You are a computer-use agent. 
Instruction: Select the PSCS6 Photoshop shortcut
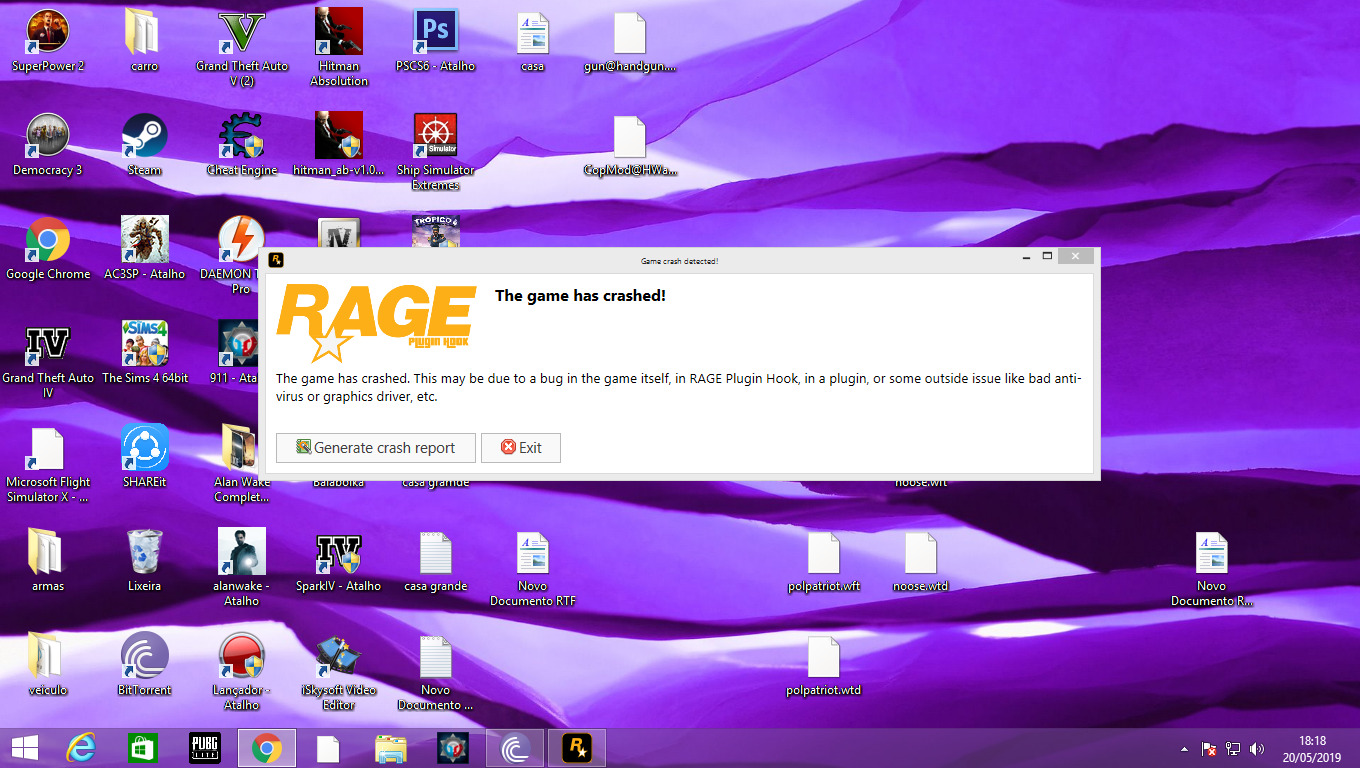(x=435, y=42)
